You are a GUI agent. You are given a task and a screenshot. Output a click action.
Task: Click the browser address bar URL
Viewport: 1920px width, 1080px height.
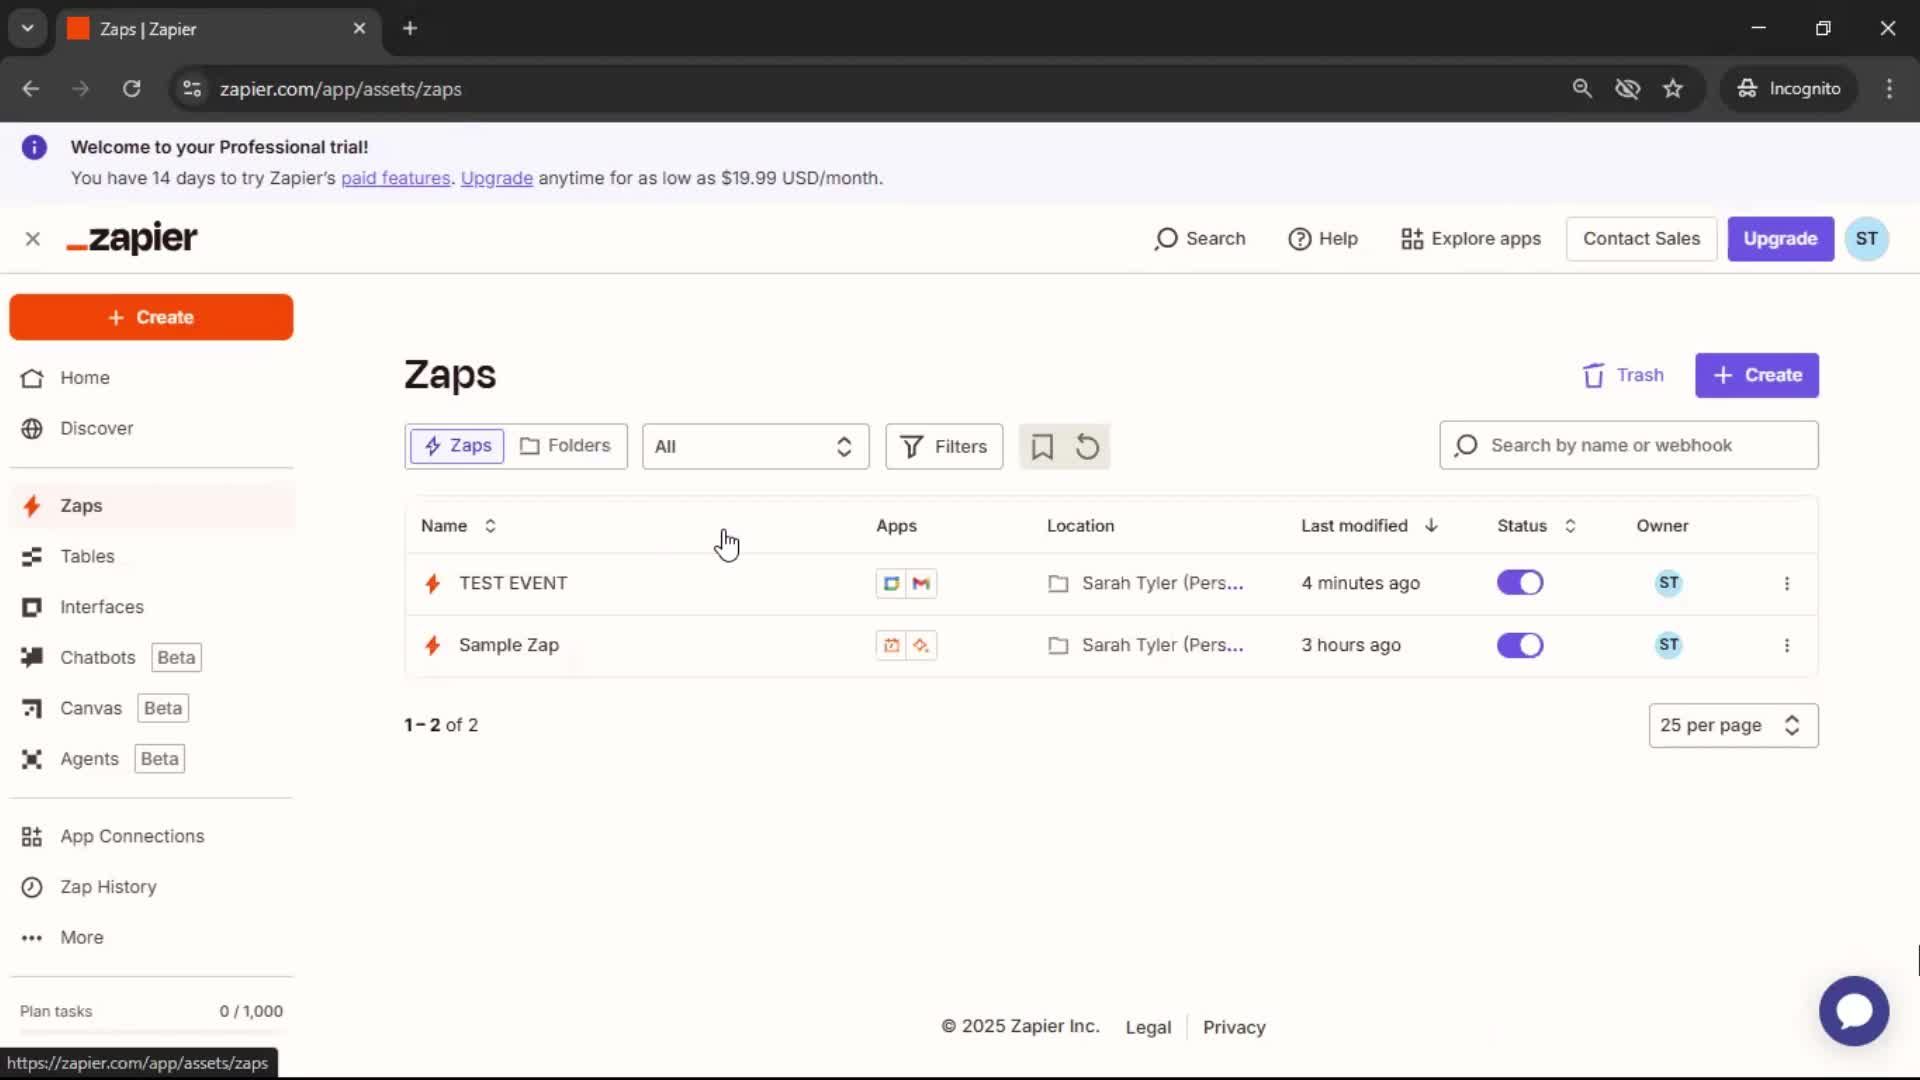click(340, 89)
